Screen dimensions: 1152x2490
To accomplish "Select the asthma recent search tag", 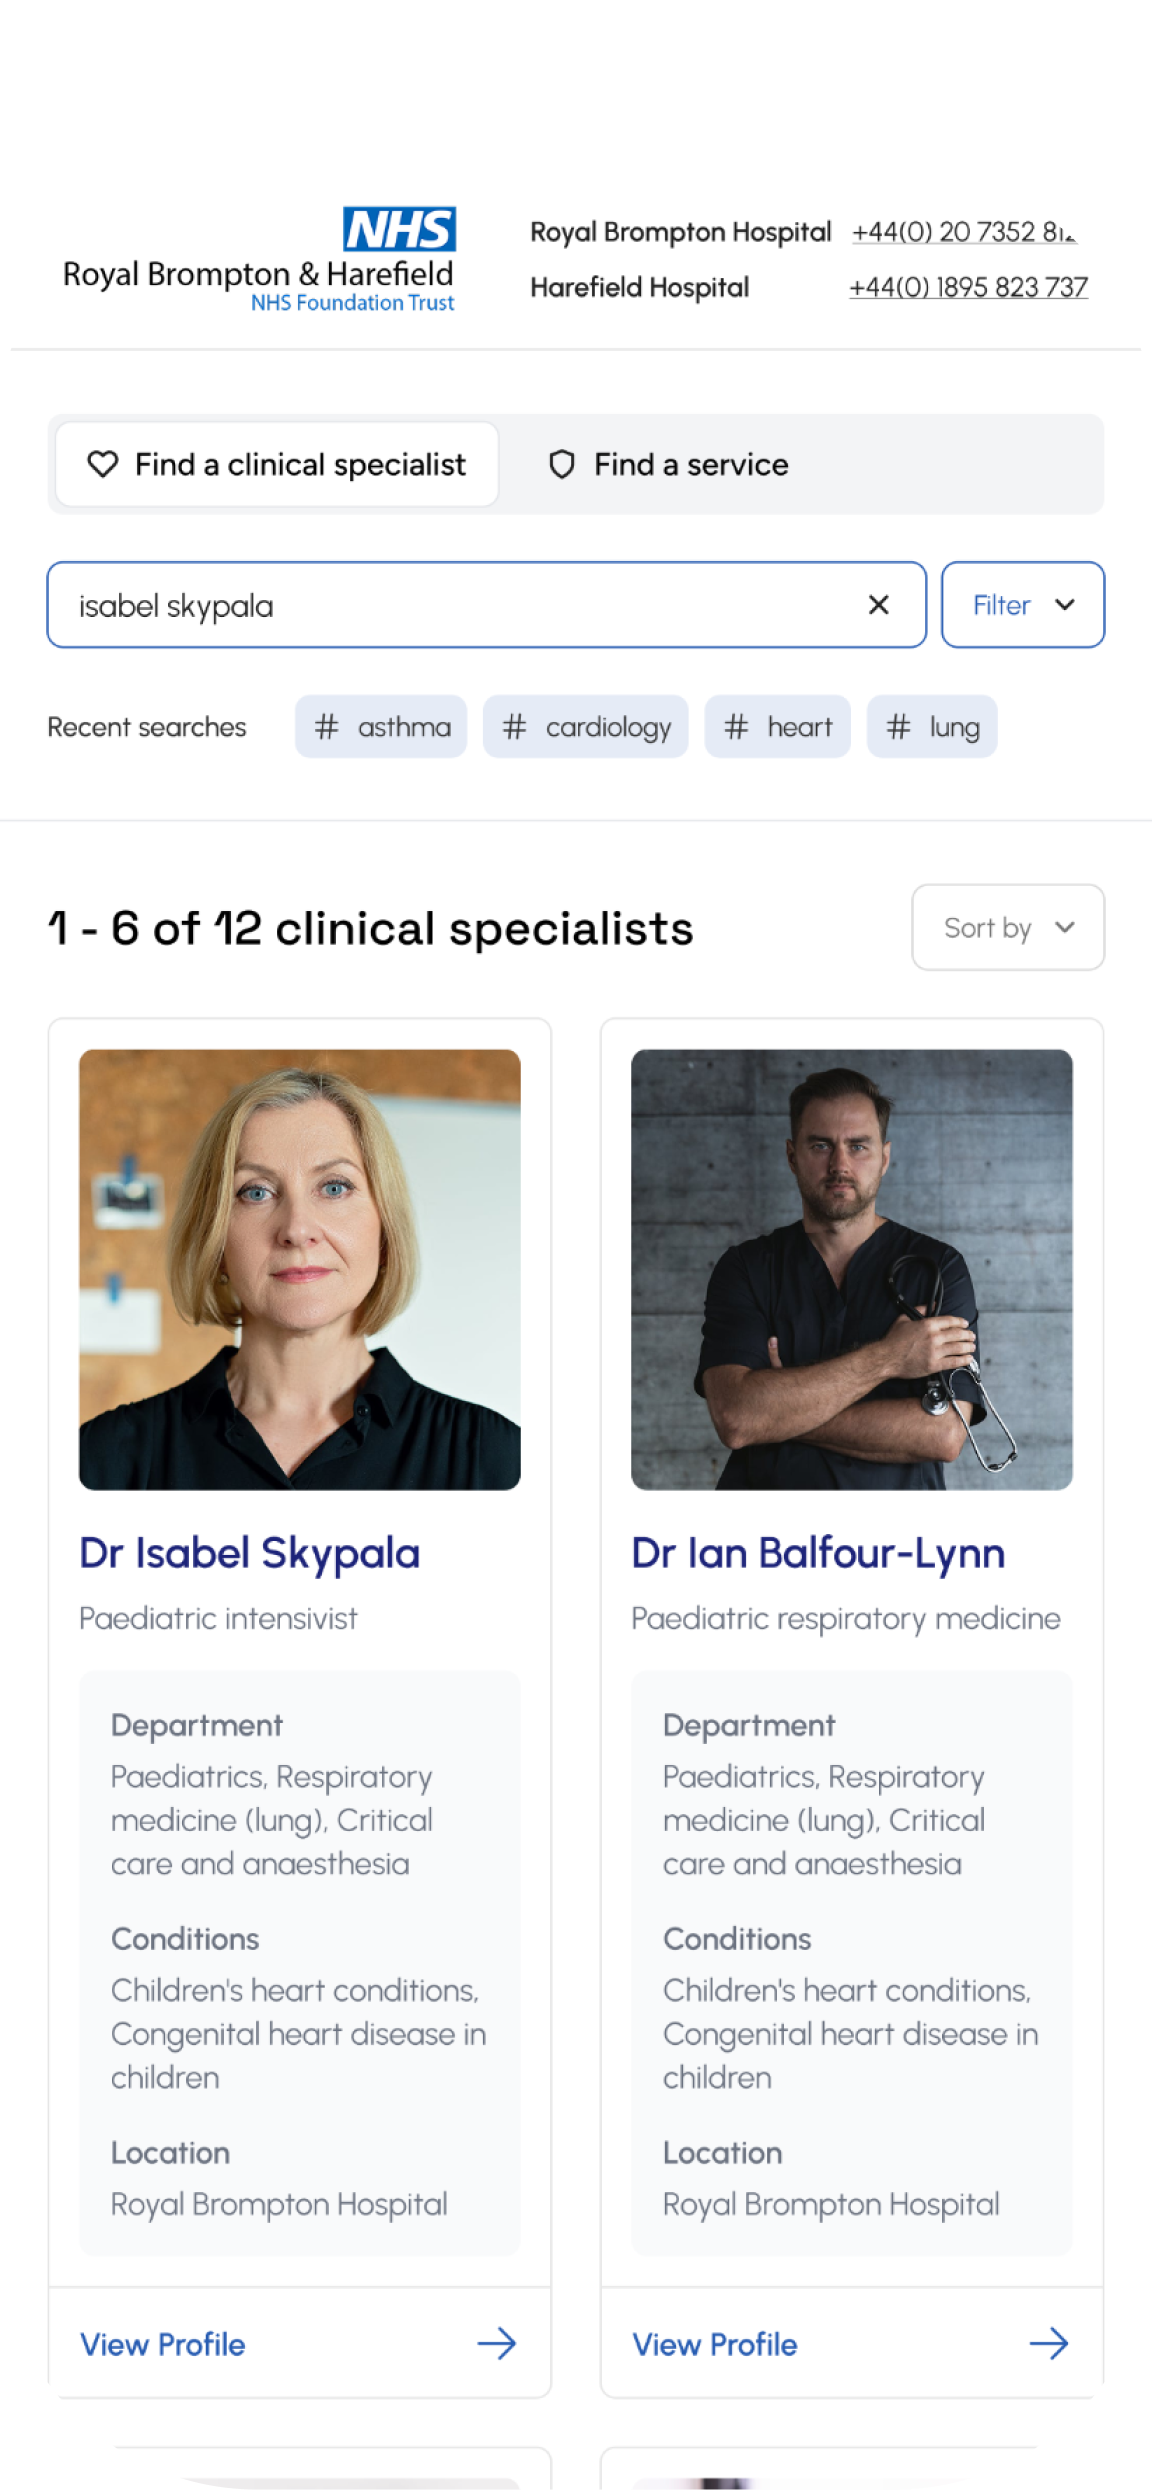I will (x=381, y=727).
